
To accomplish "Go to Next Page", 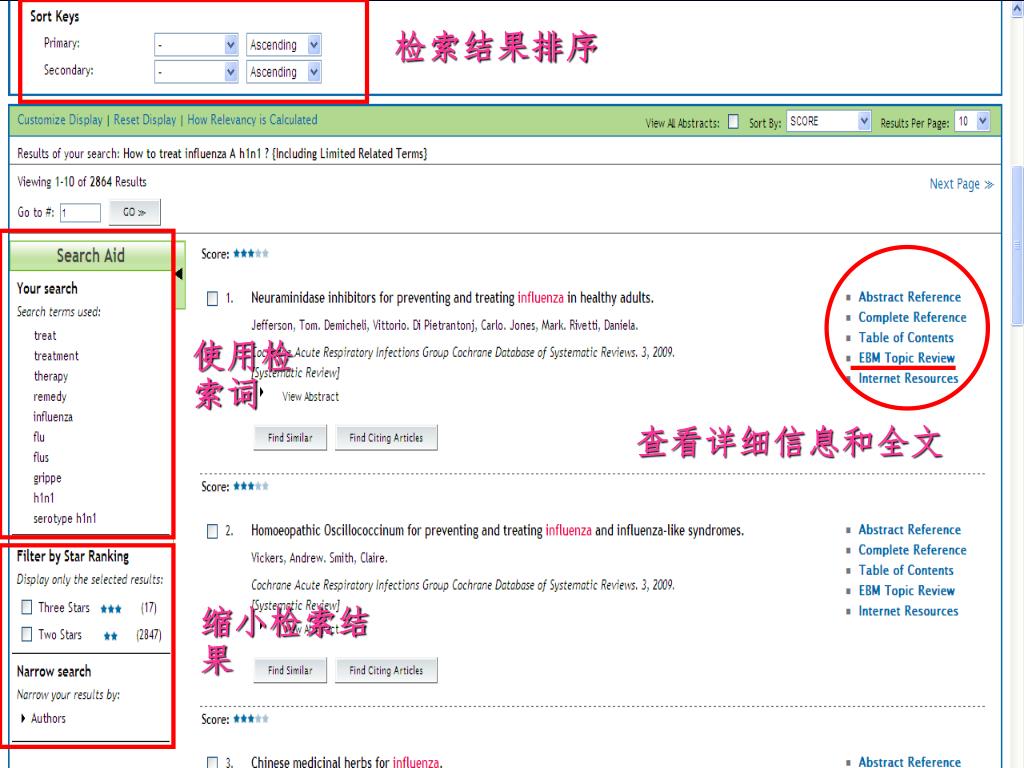I will click(961, 184).
